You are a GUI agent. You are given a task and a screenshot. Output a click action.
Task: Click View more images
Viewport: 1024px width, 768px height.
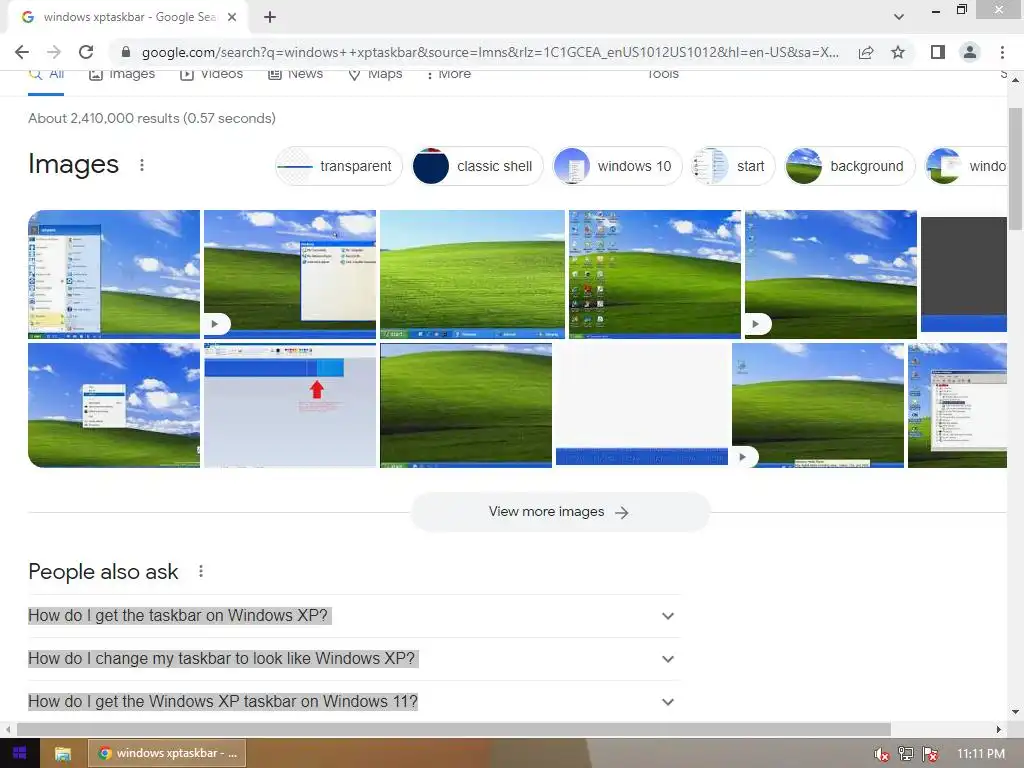(560, 512)
